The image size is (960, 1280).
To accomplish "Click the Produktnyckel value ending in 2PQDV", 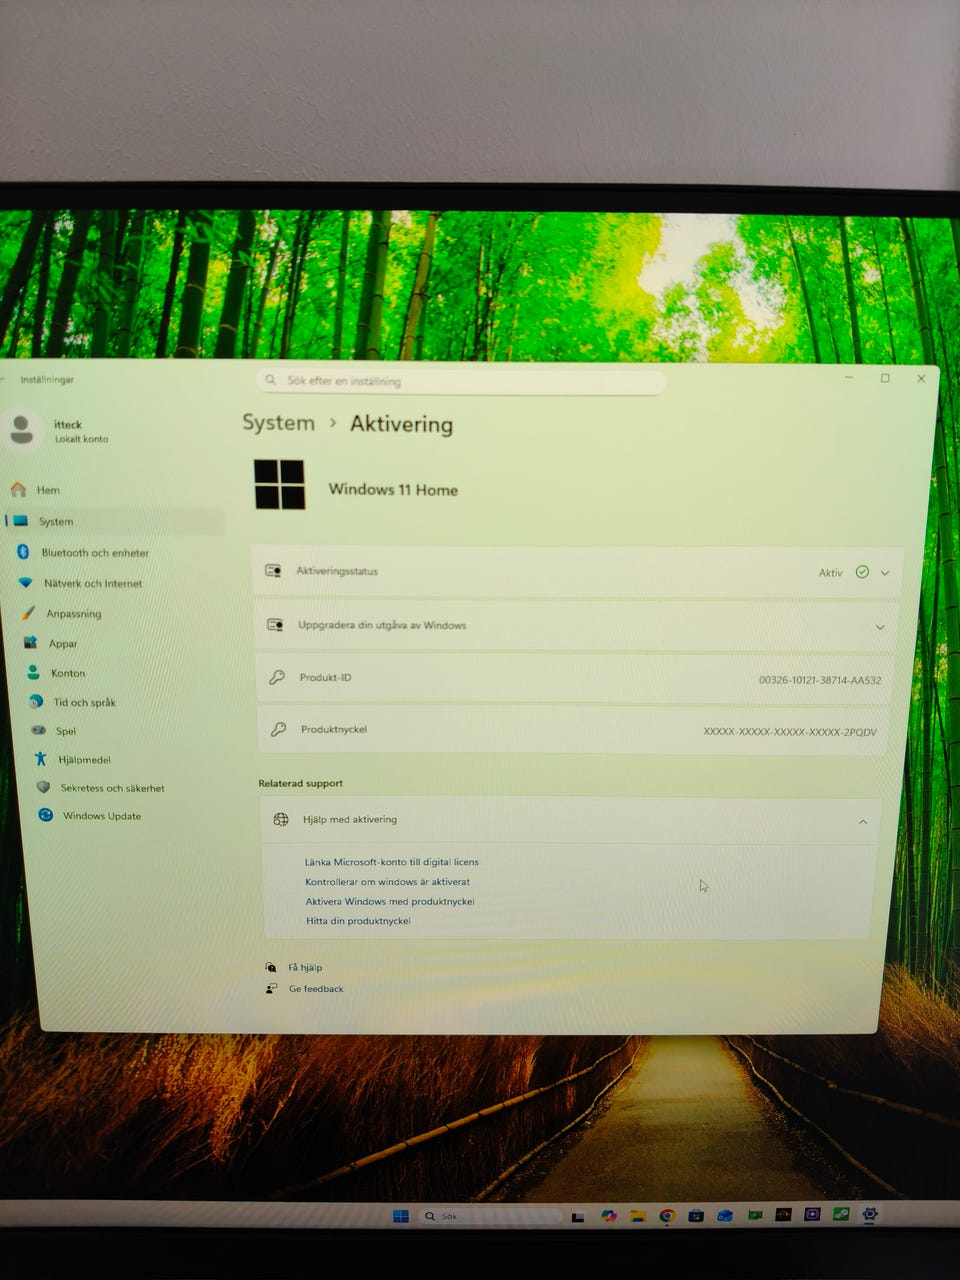I will [x=790, y=732].
